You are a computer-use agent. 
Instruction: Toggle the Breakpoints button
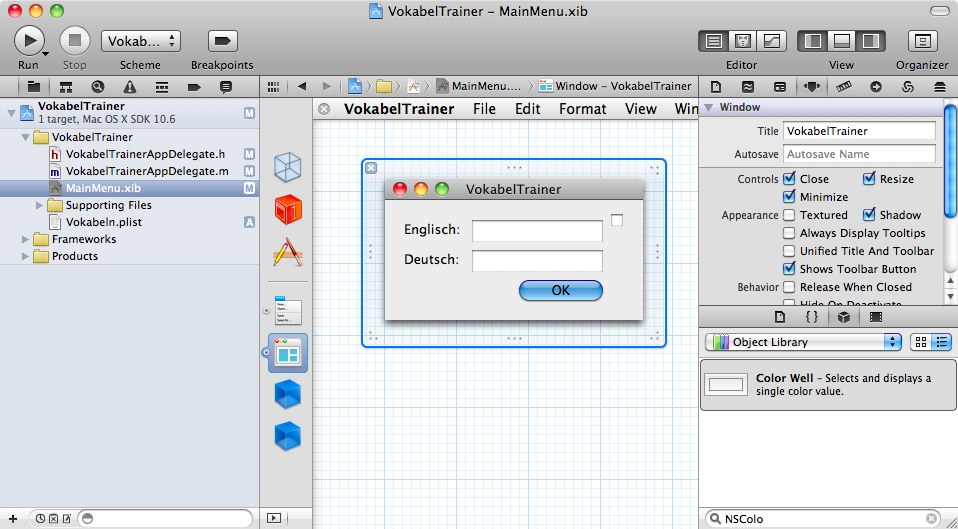tap(221, 41)
